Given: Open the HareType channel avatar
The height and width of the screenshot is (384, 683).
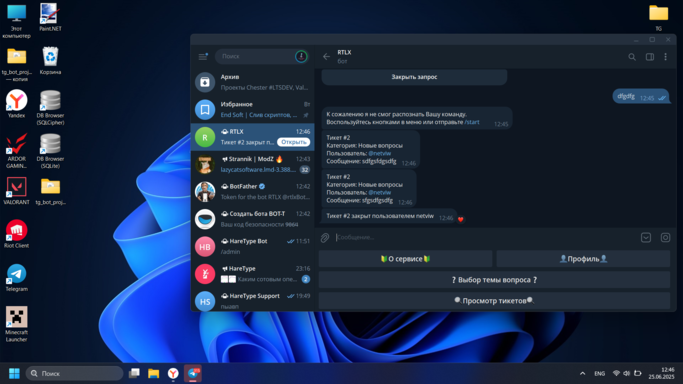Looking at the screenshot, I should (205, 274).
